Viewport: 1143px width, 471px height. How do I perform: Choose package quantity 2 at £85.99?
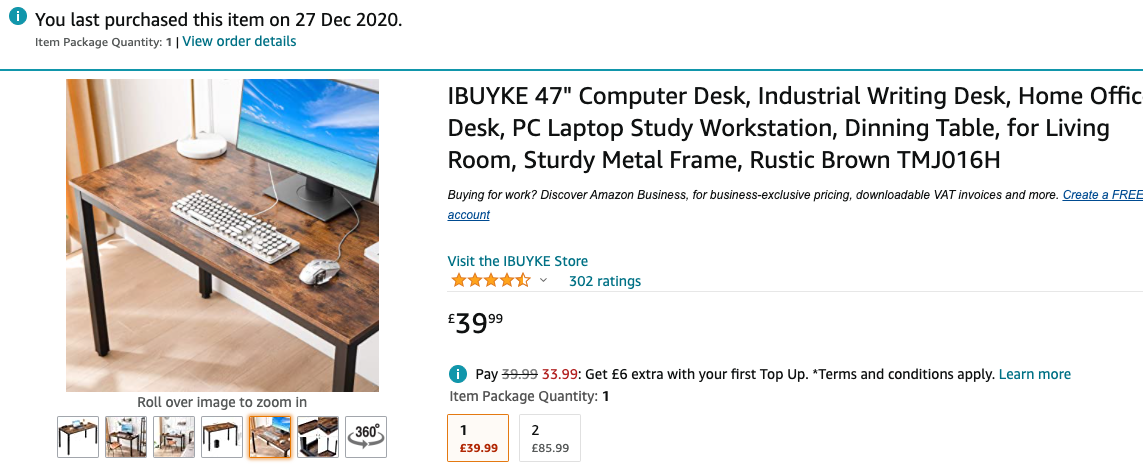tap(550, 438)
